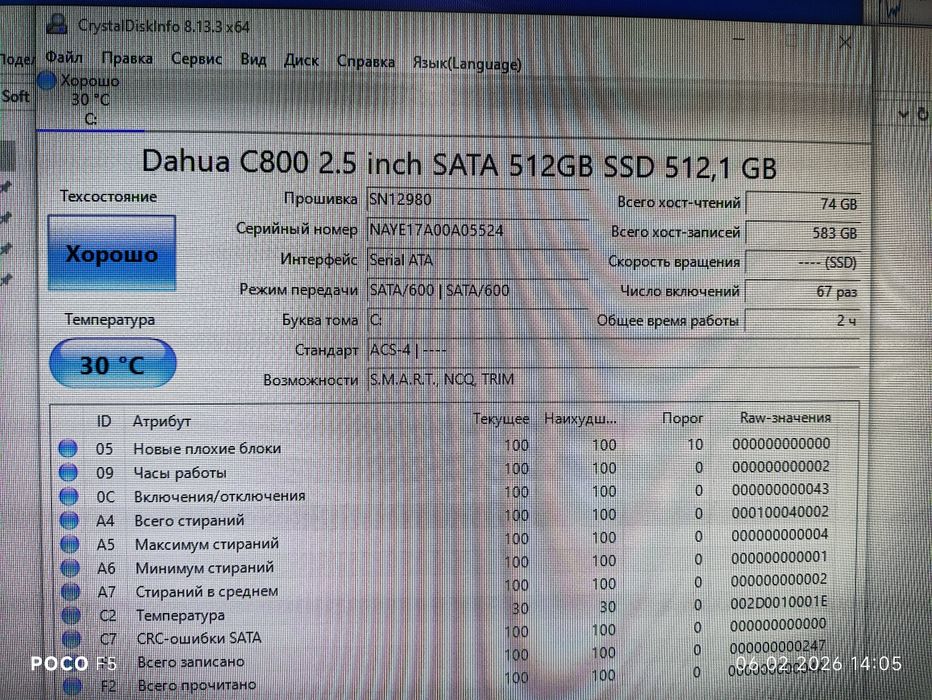Click the Порог column header
This screenshot has width=932, height=700.
click(682, 418)
